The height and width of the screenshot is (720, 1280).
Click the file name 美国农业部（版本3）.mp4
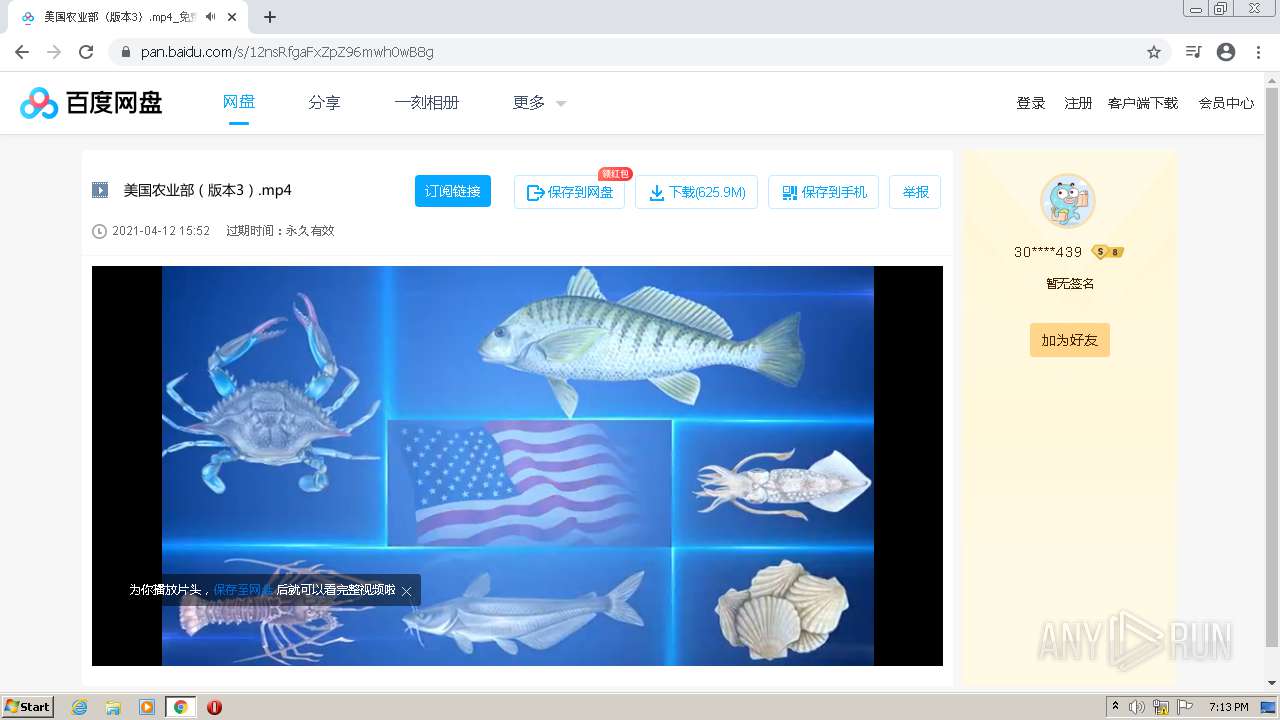click(x=208, y=190)
